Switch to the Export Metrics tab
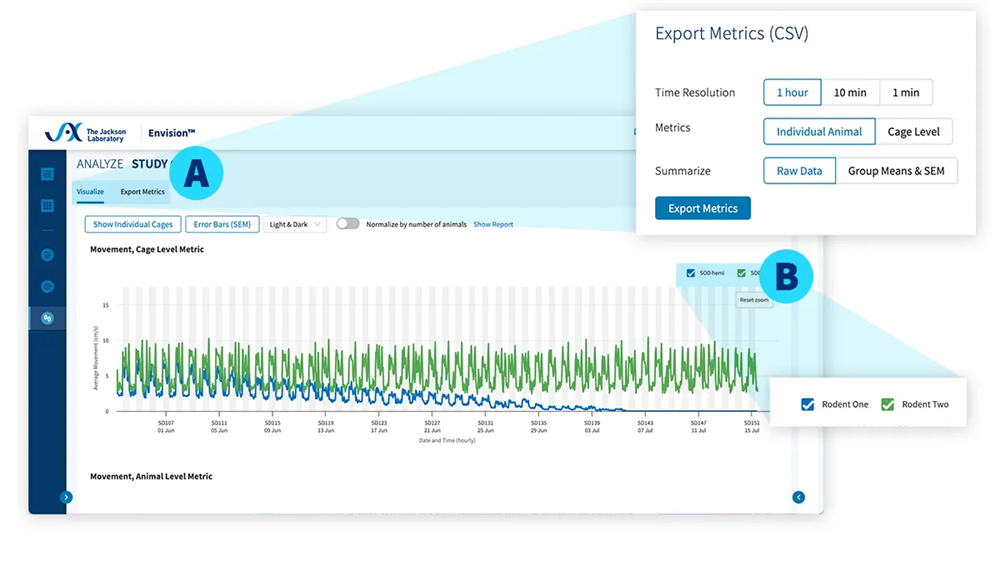 pos(142,192)
